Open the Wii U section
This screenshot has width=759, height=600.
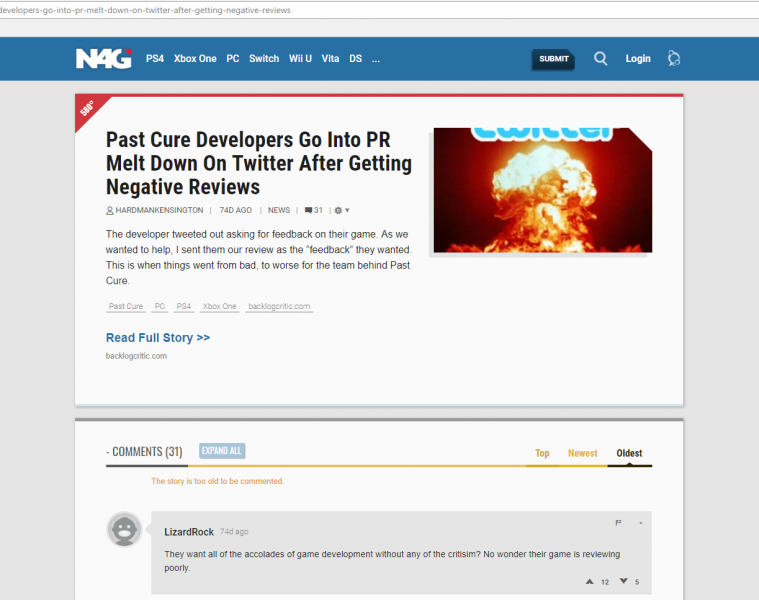300,59
